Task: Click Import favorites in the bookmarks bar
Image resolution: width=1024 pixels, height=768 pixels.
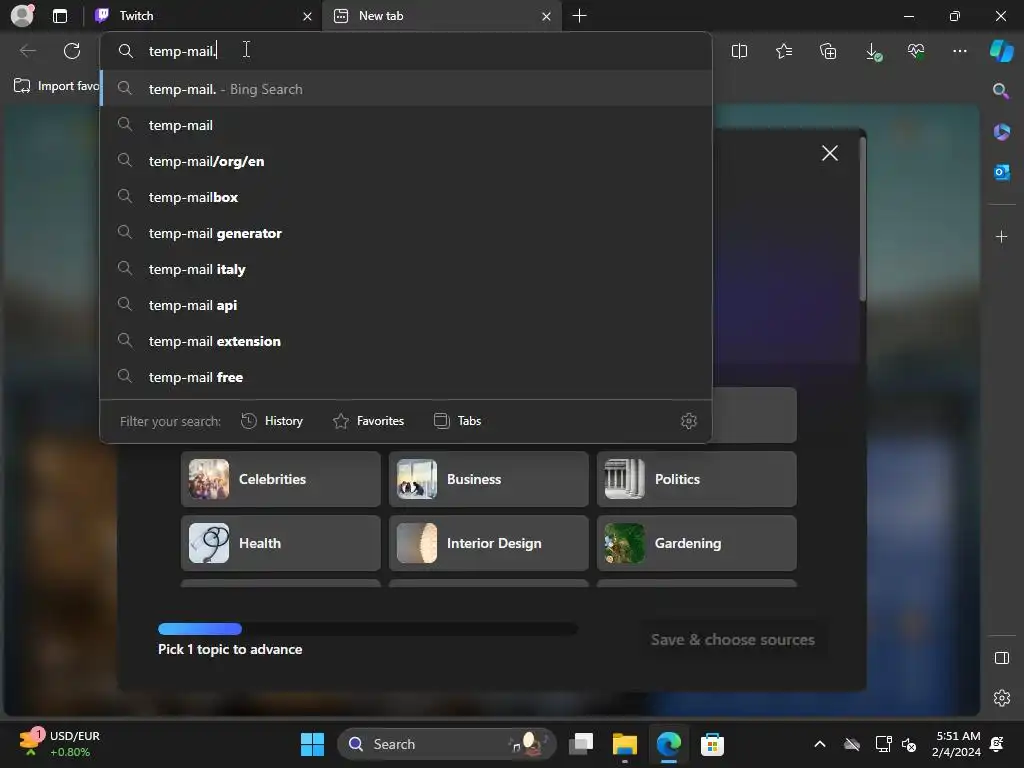Action: tap(56, 86)
